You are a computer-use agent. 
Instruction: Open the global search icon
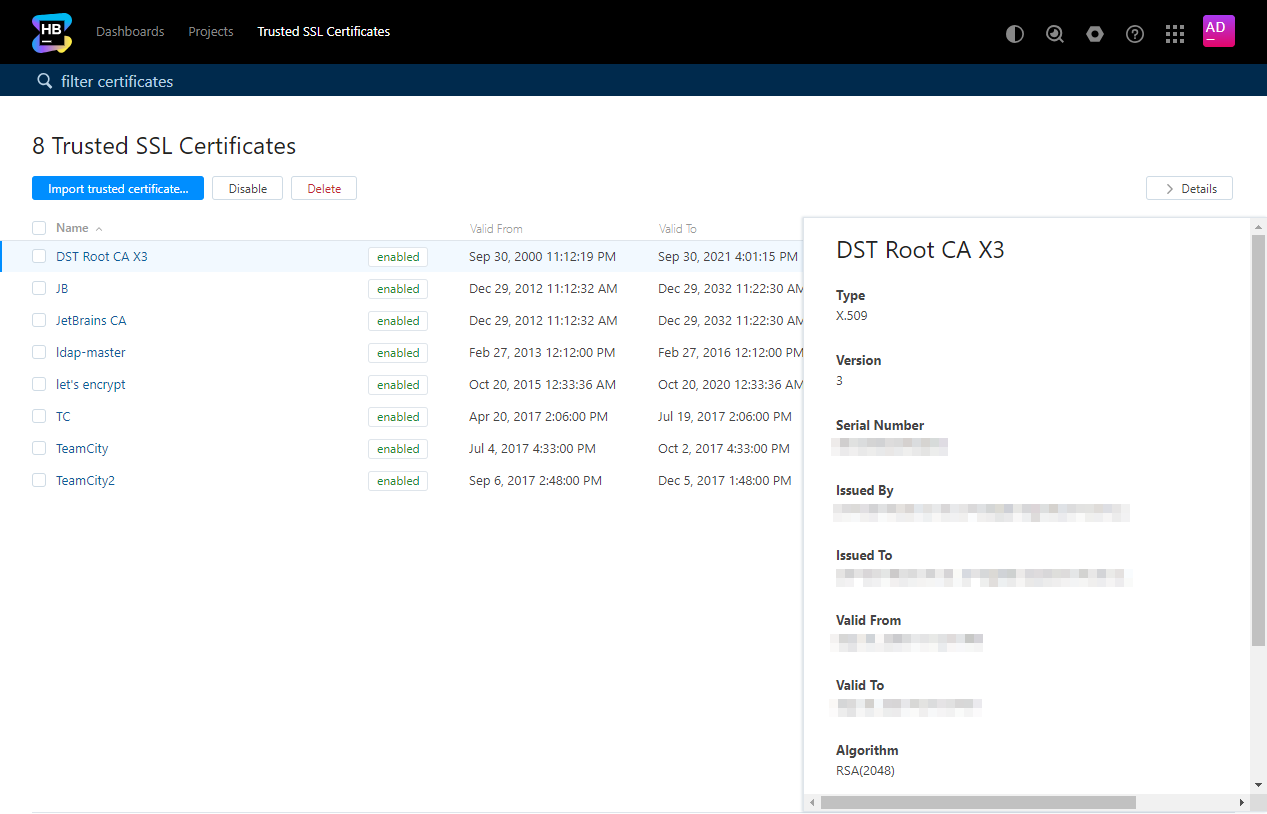tap(1055, 34)
